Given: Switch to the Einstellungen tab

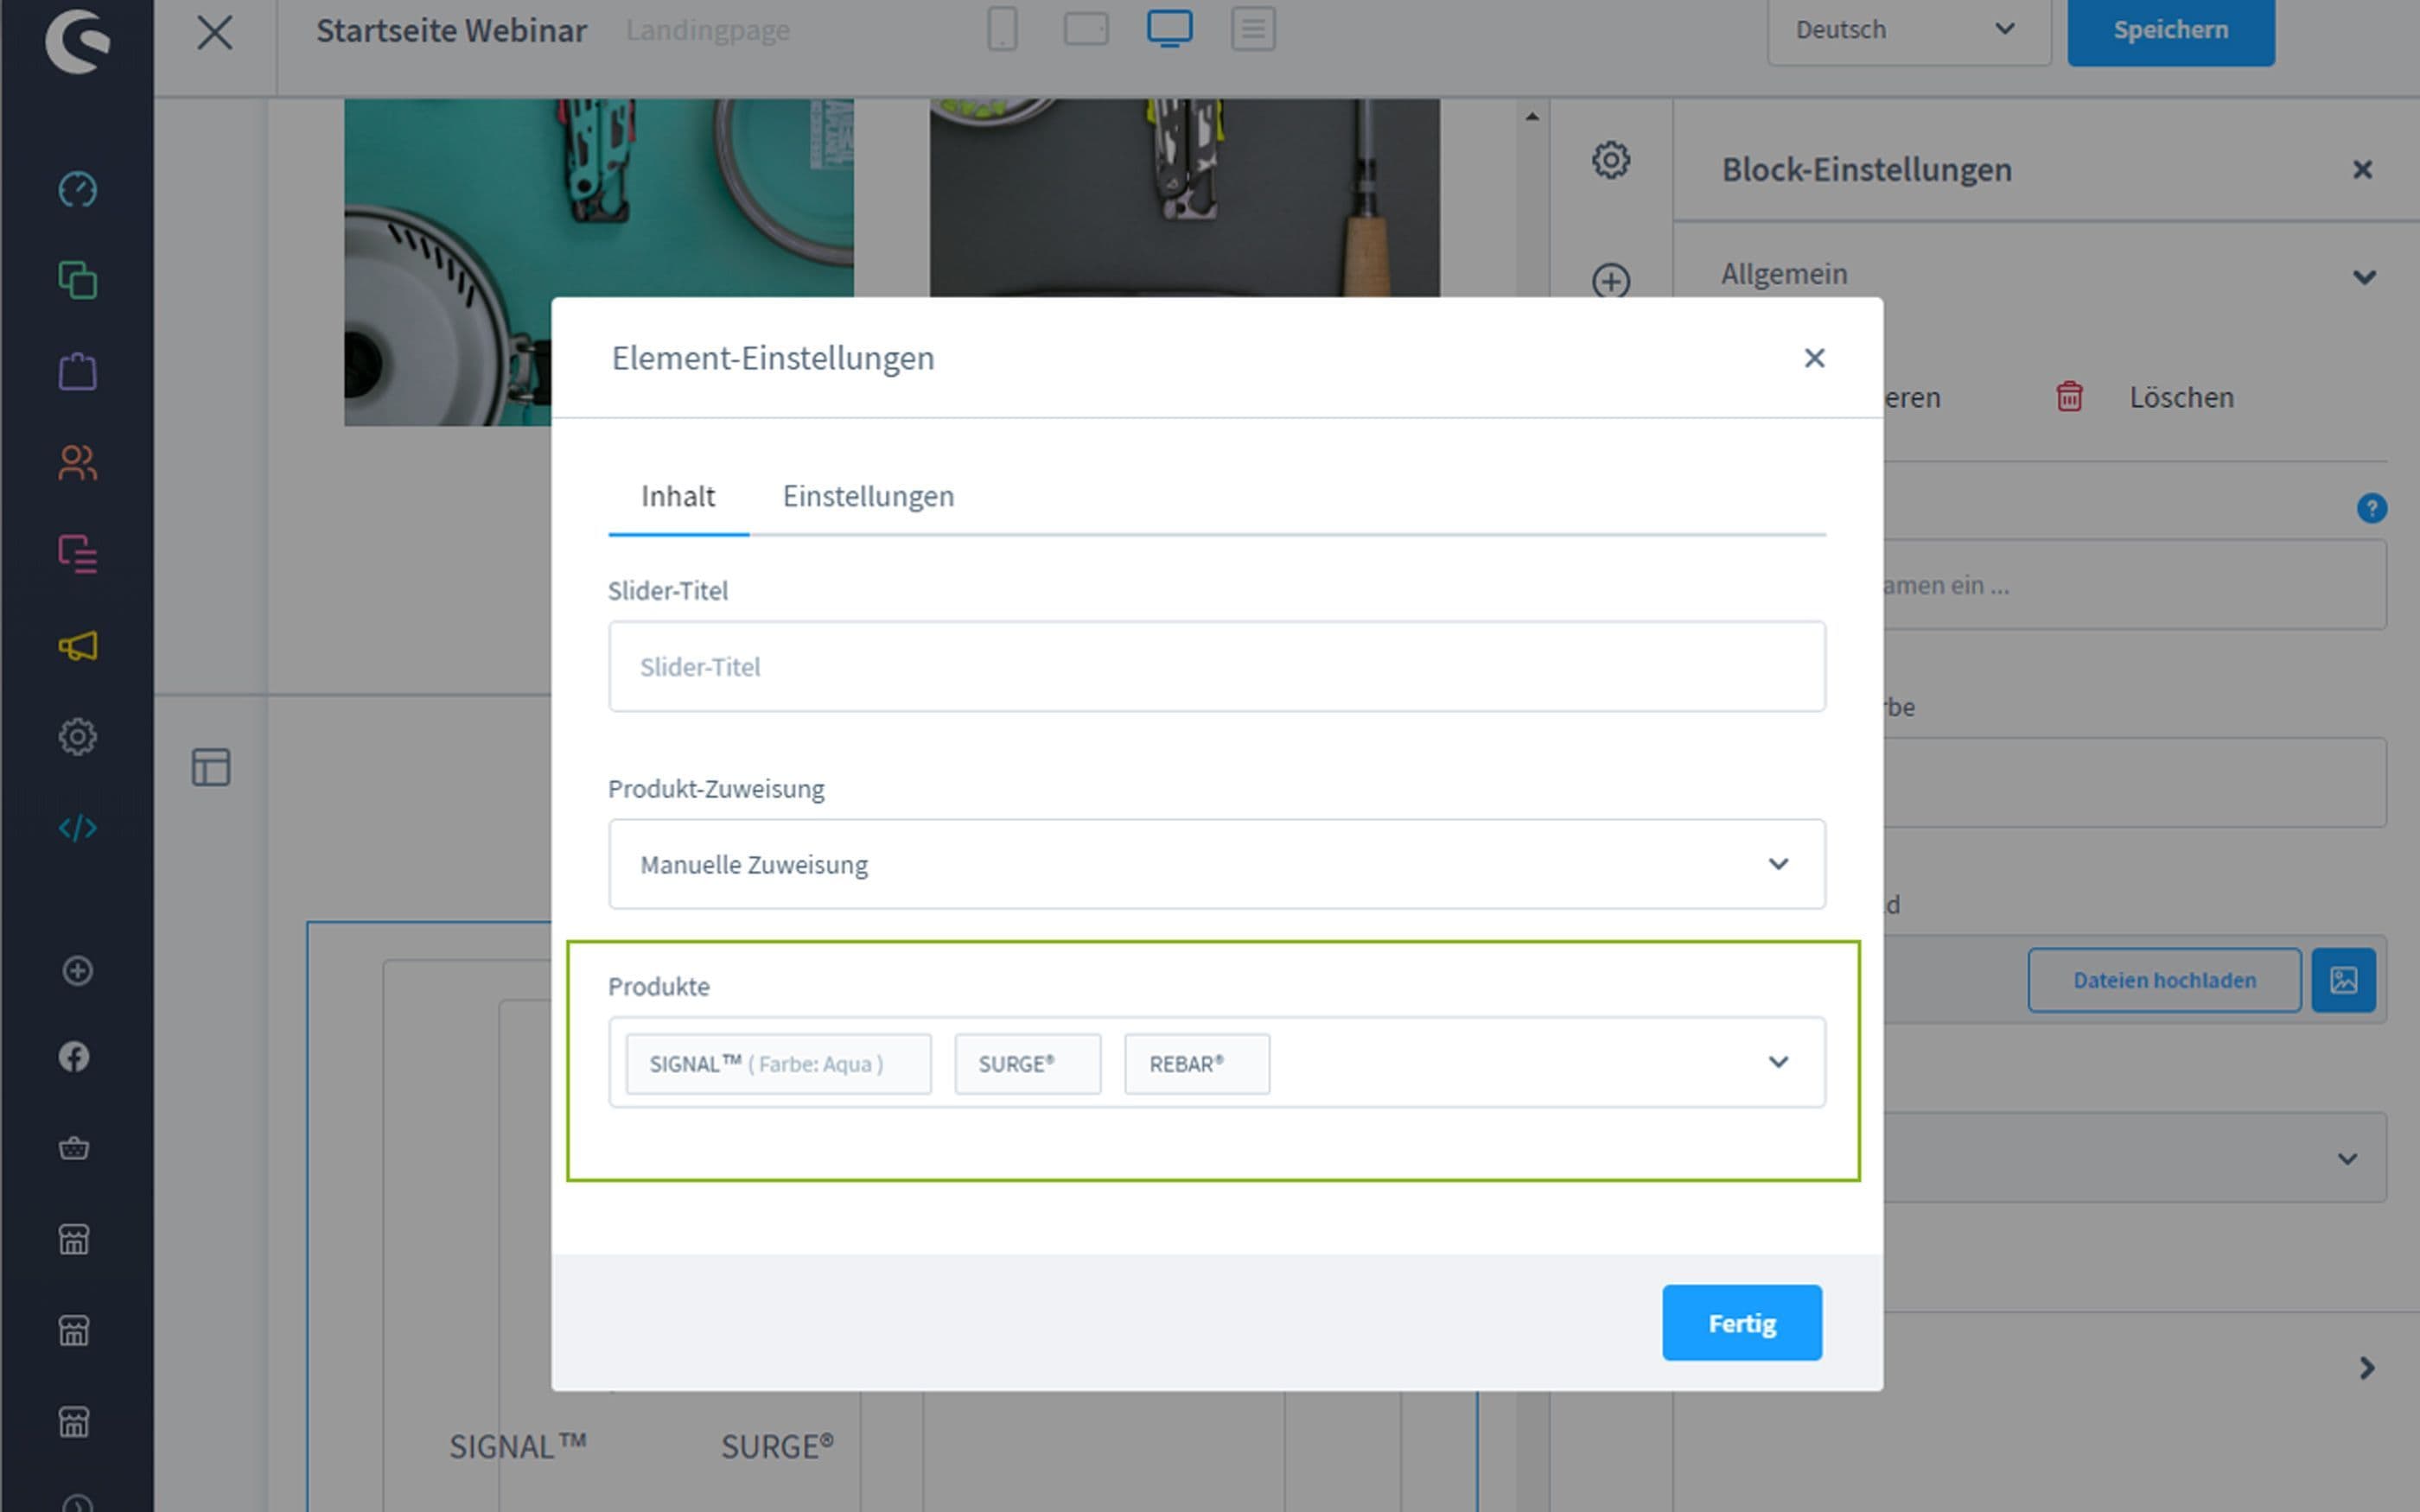Looking at the screenshot, I should (867, 496).
